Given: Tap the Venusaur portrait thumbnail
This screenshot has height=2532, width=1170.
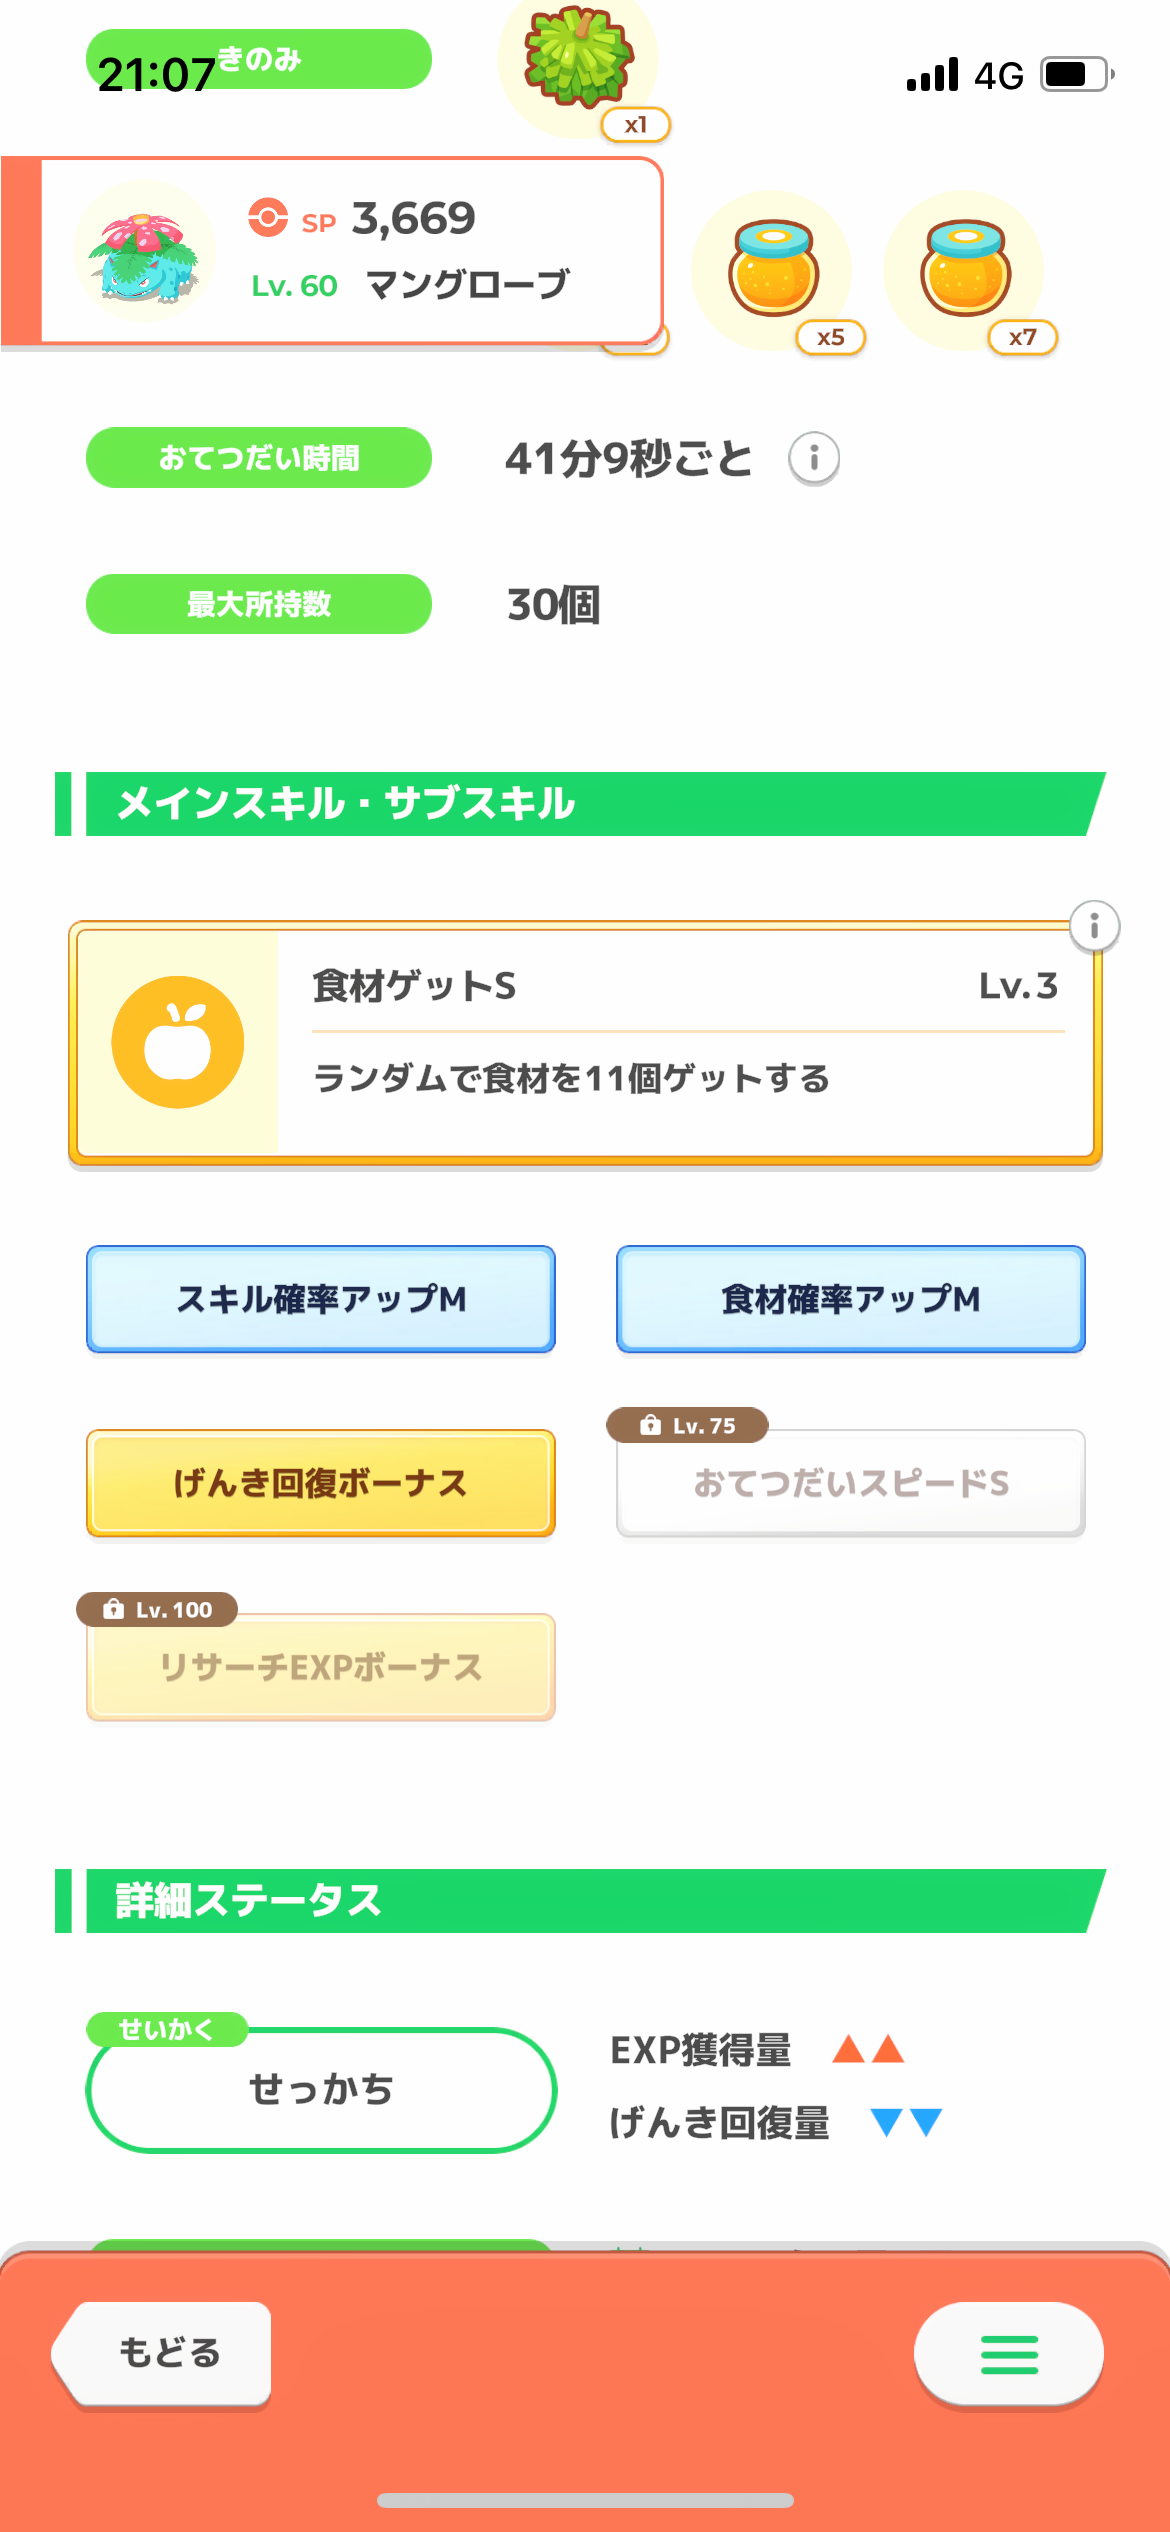Looking at the screenshot, I should tap(145, 254).
